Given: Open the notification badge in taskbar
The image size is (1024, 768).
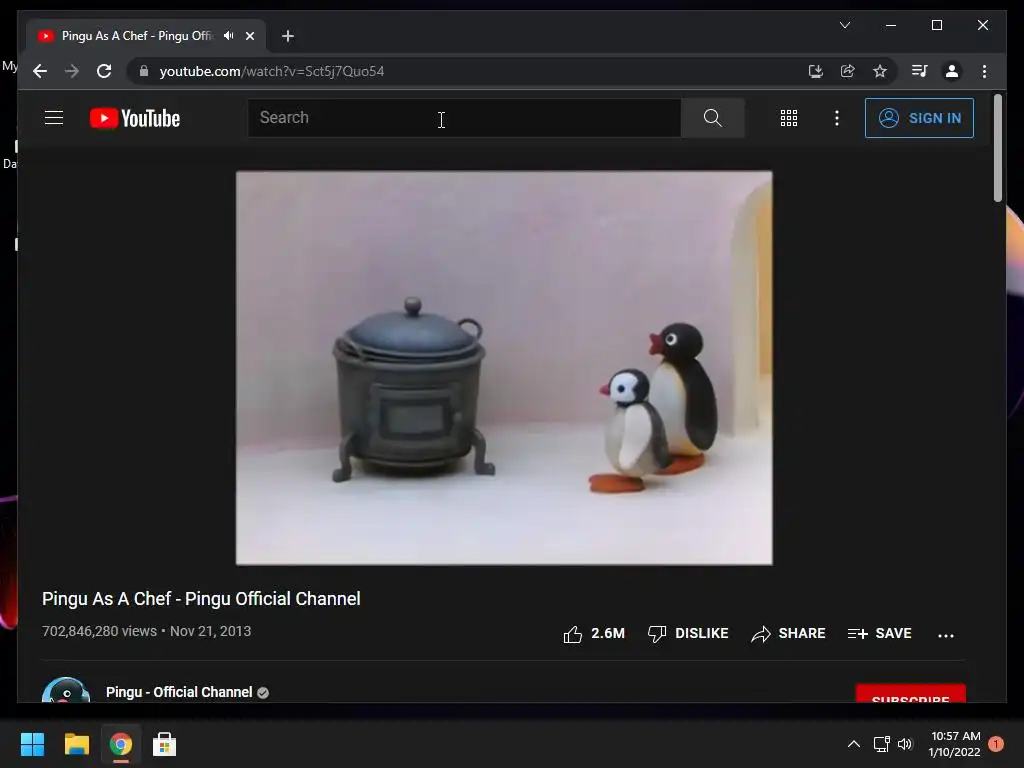Looking at the screenshot, I should point(996,744).
